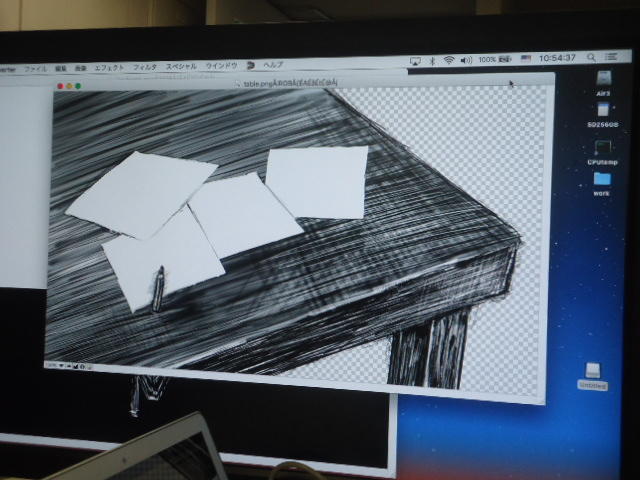
Task: Click the script icon in the menu bar
Action: [x=251, y=65]
